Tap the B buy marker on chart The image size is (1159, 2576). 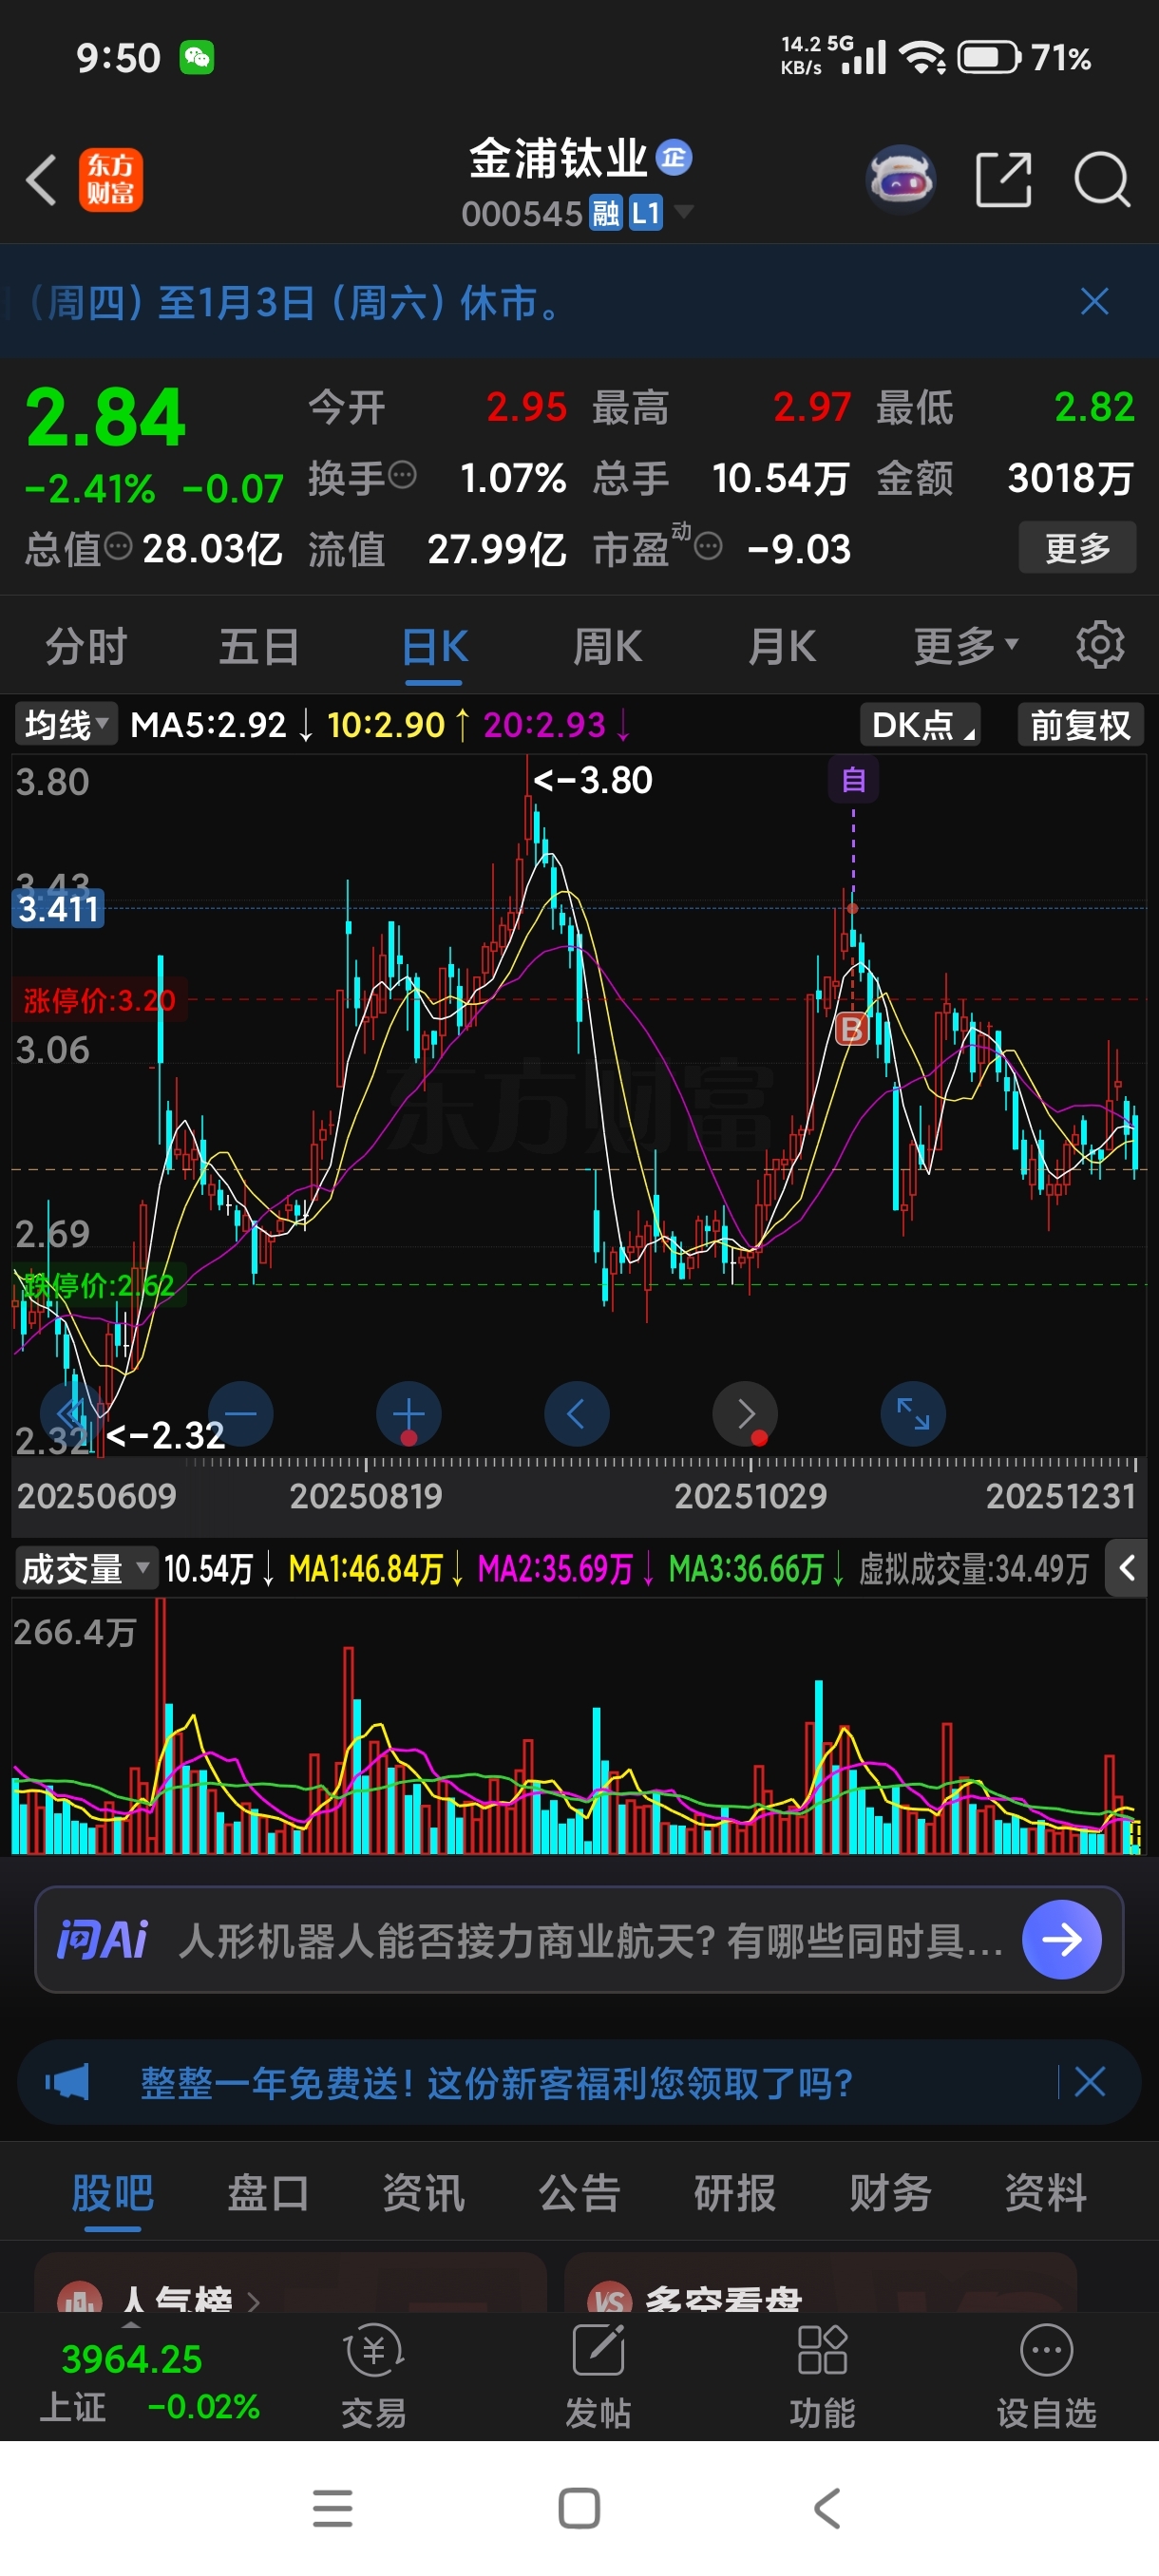point(851,1028)
